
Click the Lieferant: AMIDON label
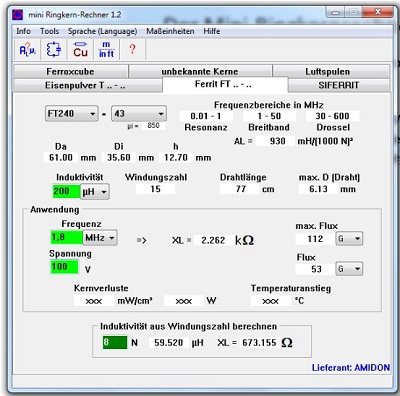tap(351, 368)
